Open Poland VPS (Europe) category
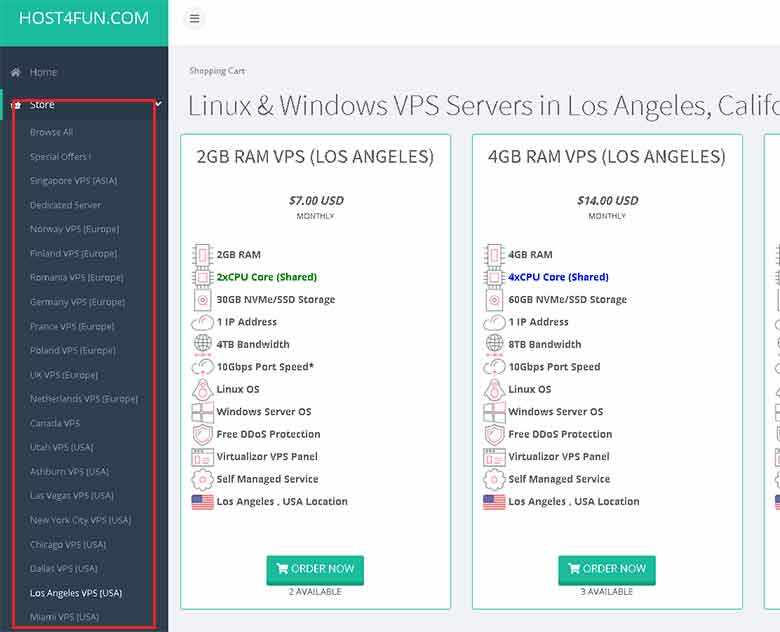This screenshot has height=632, width=780. [73, 350]
